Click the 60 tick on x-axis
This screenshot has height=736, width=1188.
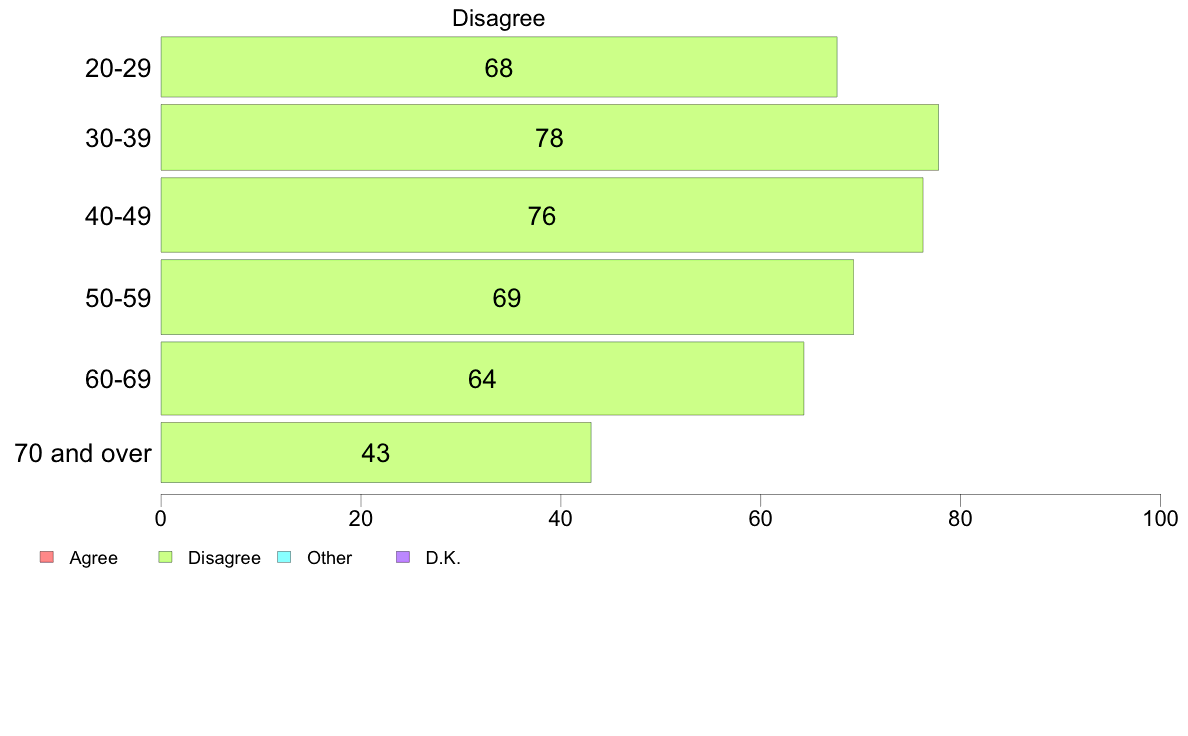point(760,518)
